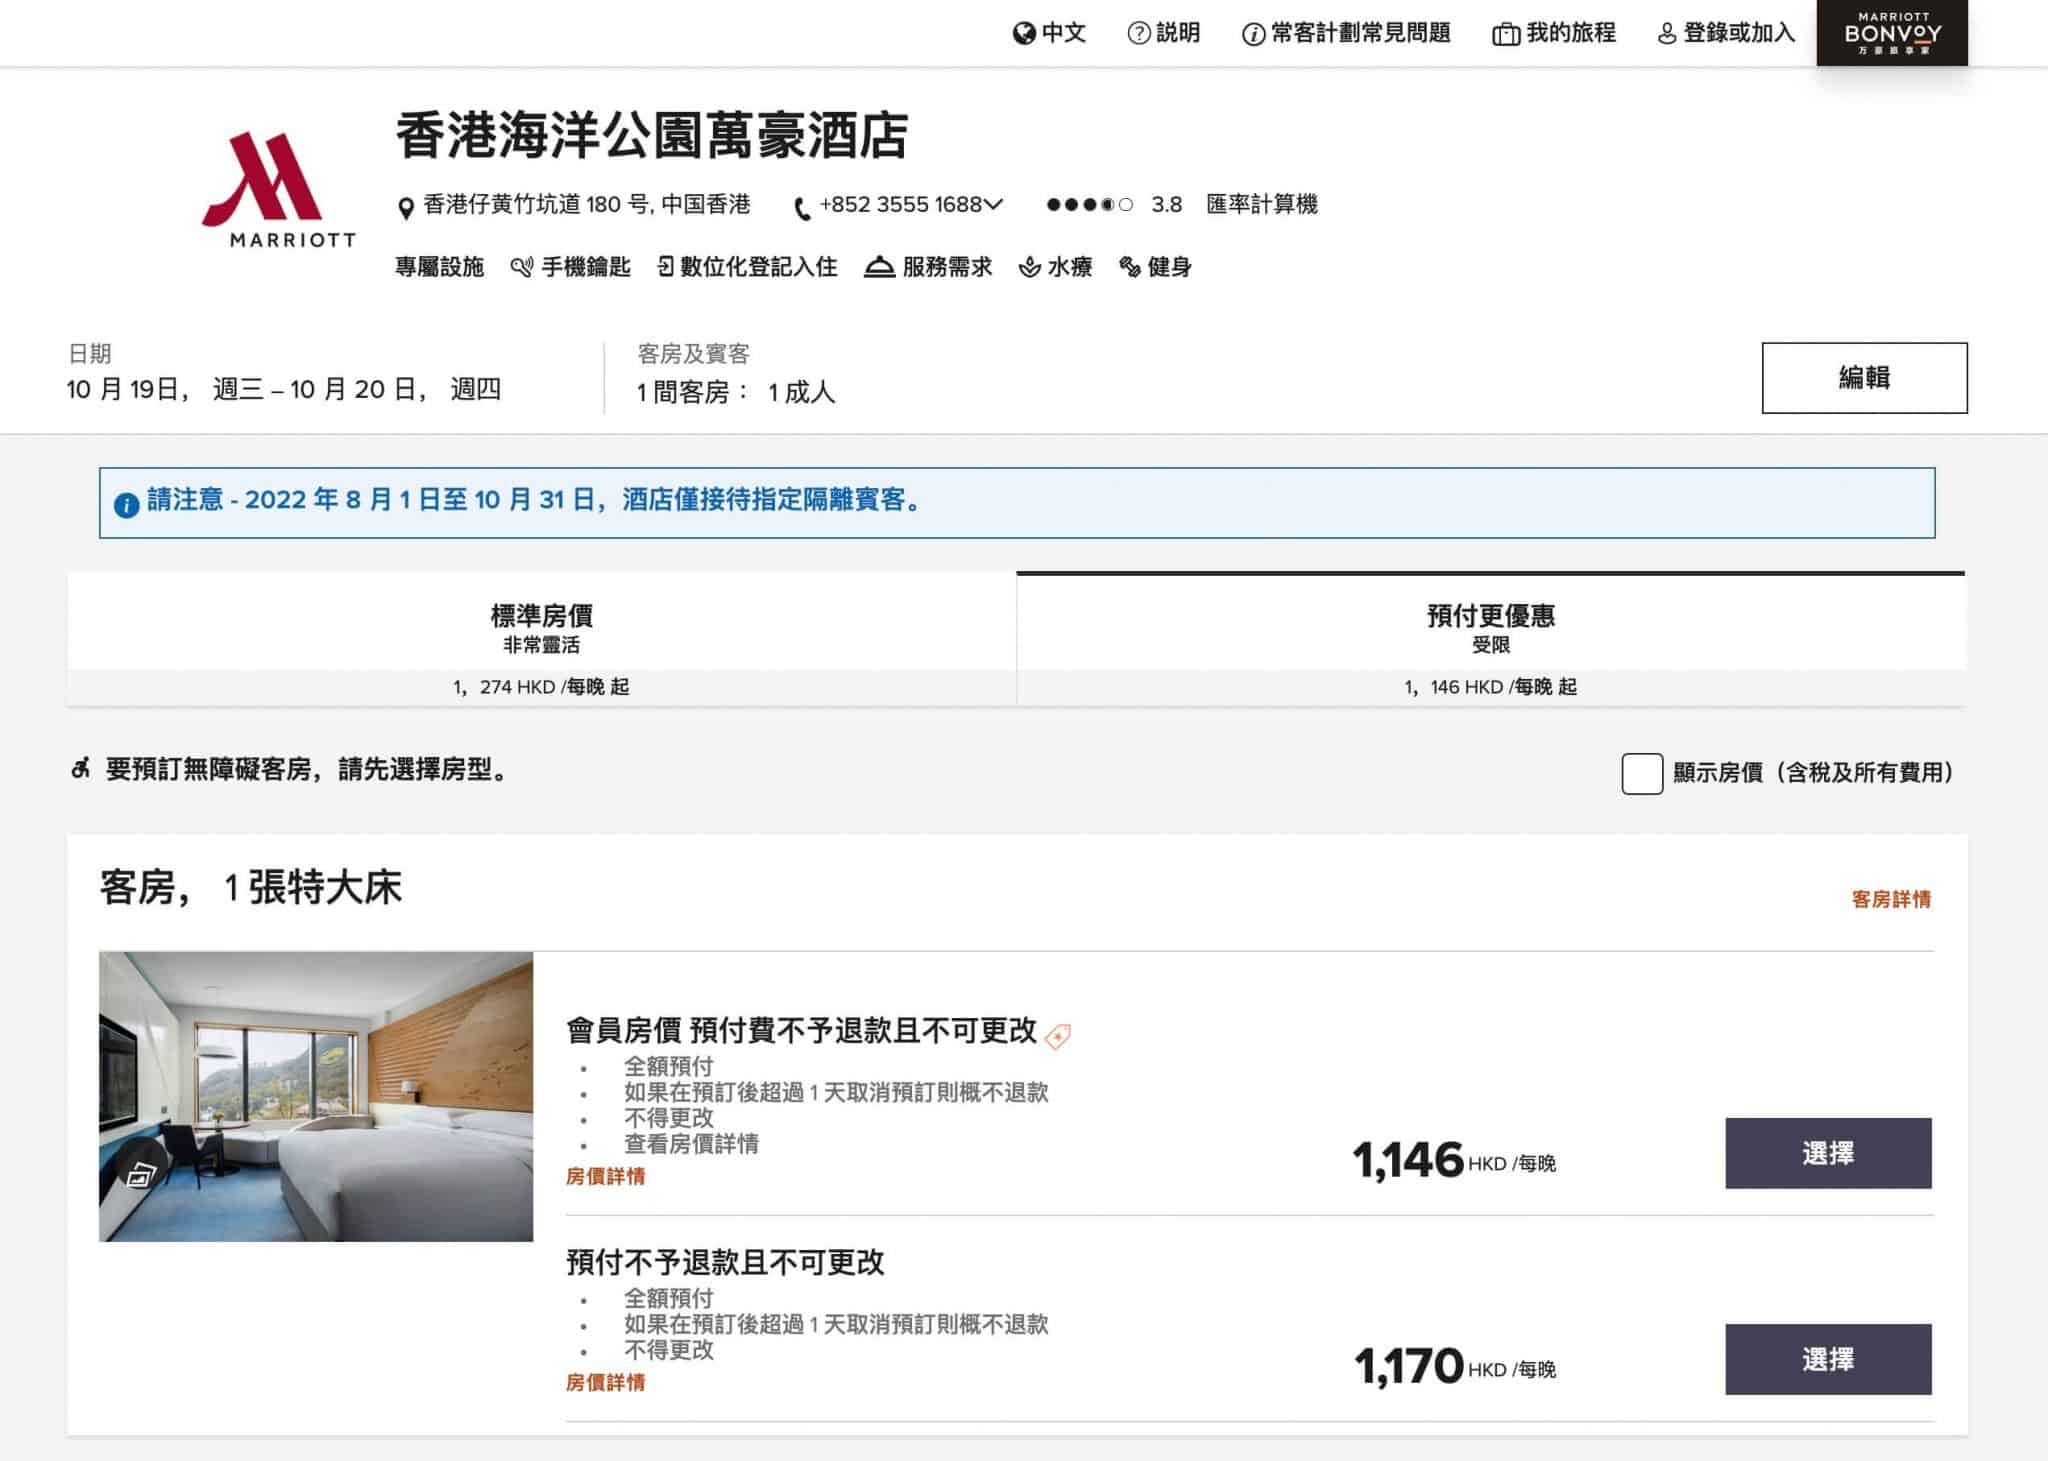
Task: Click the hotel title 香港海洋公園萬豪酒店
Action: (652, 136)
